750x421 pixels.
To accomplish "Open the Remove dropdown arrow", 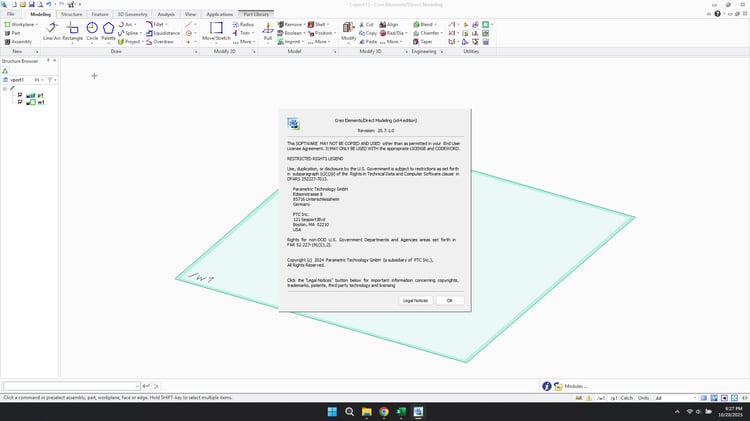I will click(x=304, y=24).
